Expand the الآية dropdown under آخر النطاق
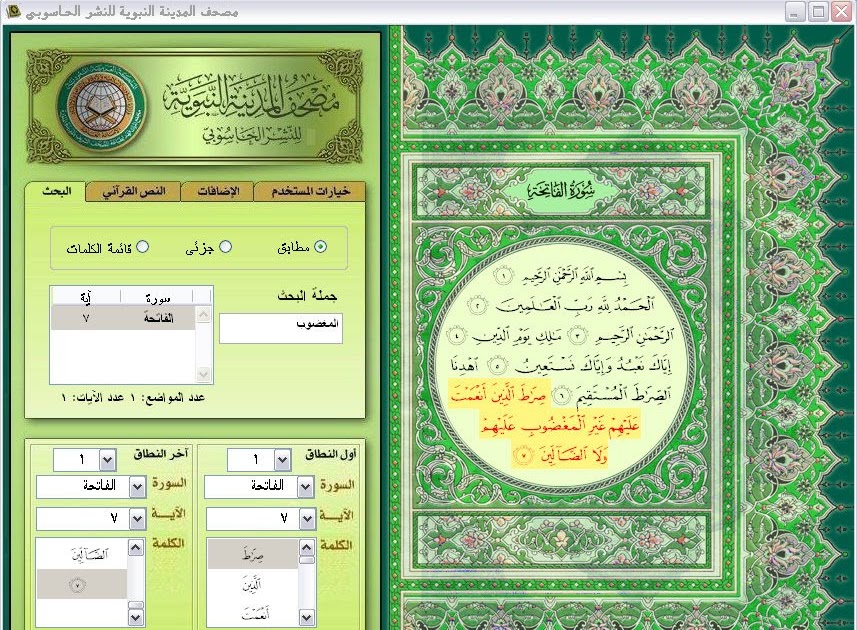The image size is (857, 630). [x=137, y=519]
